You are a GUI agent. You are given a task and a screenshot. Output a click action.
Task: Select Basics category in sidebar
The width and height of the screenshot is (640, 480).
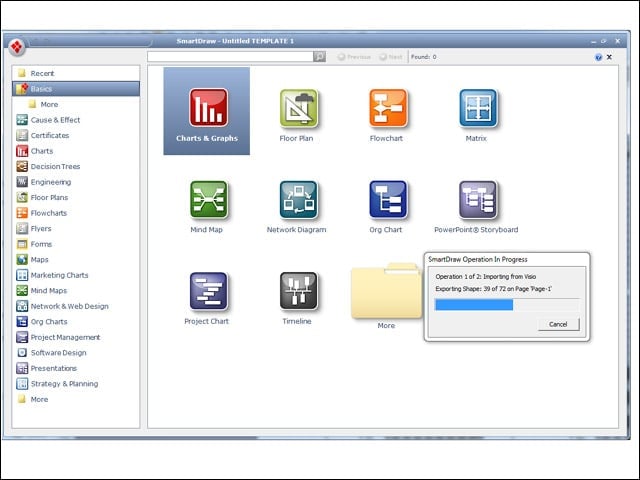(x=76, y=89)
